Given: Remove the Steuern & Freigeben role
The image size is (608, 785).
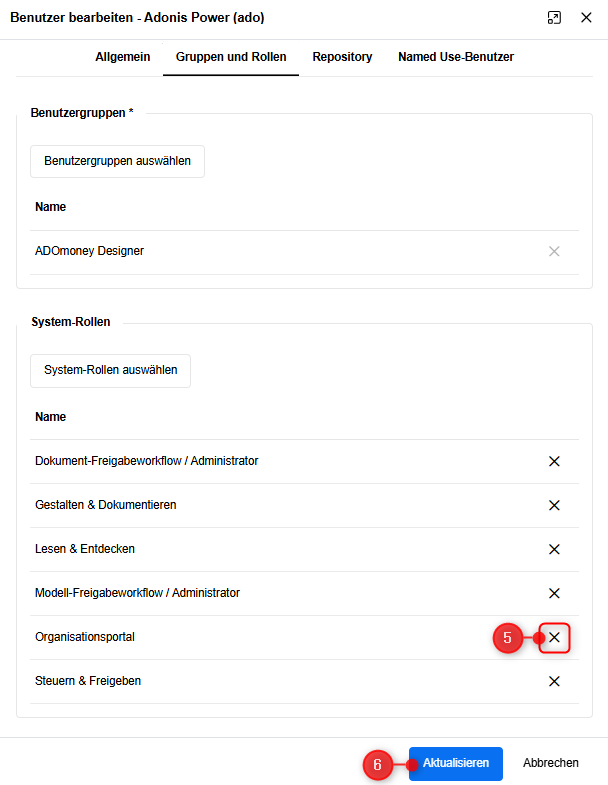Looking at the screenshot, I should (554, 681).
